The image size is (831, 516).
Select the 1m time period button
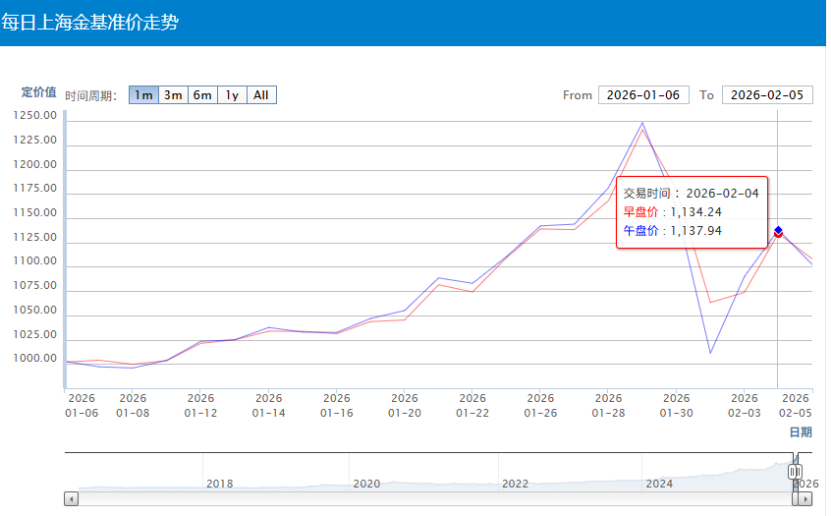click(x=143, y=95)
